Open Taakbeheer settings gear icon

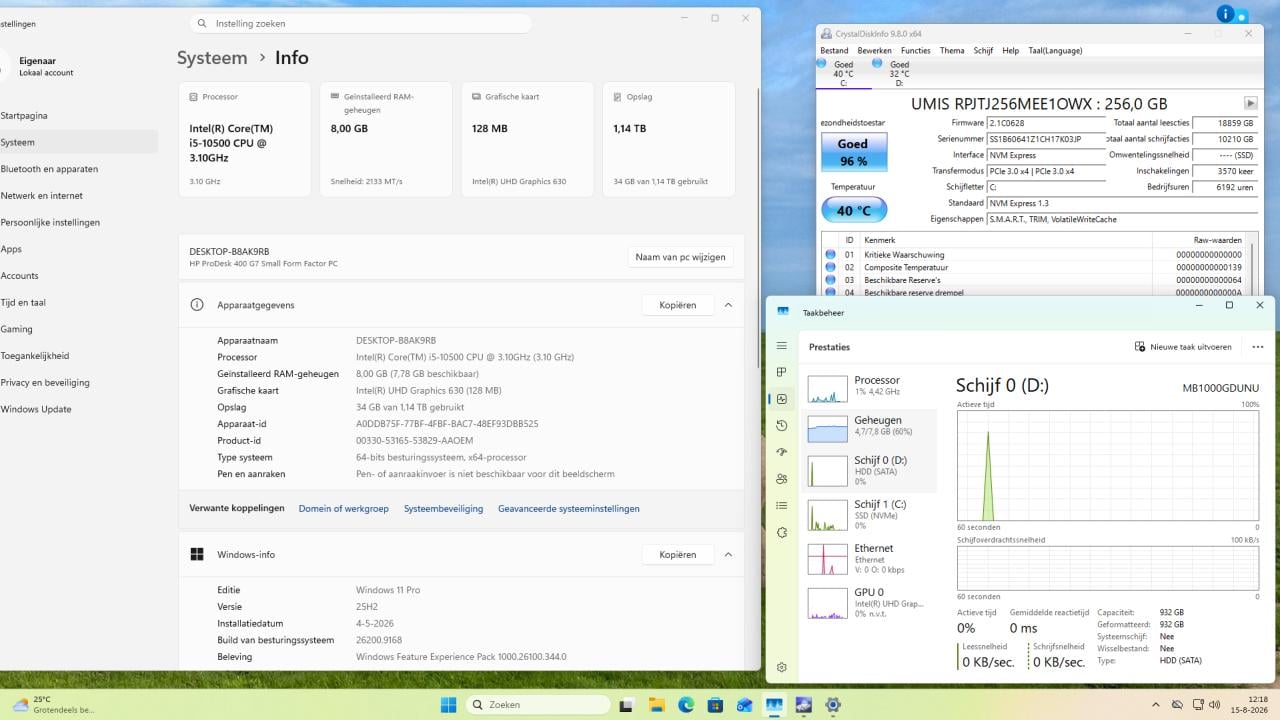coord(782,667)
